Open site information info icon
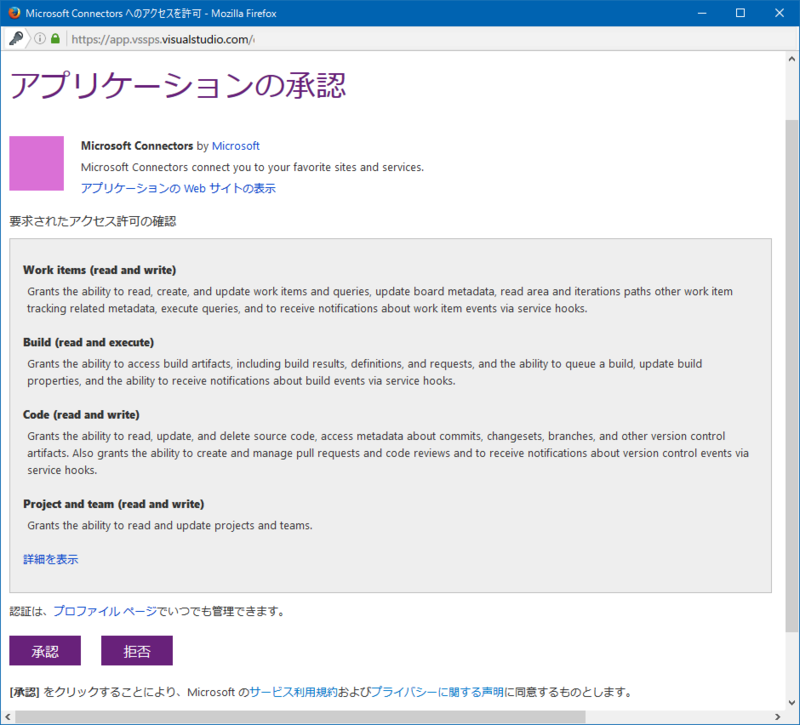This screenshot has width=800, height=725. click(40, 39)
